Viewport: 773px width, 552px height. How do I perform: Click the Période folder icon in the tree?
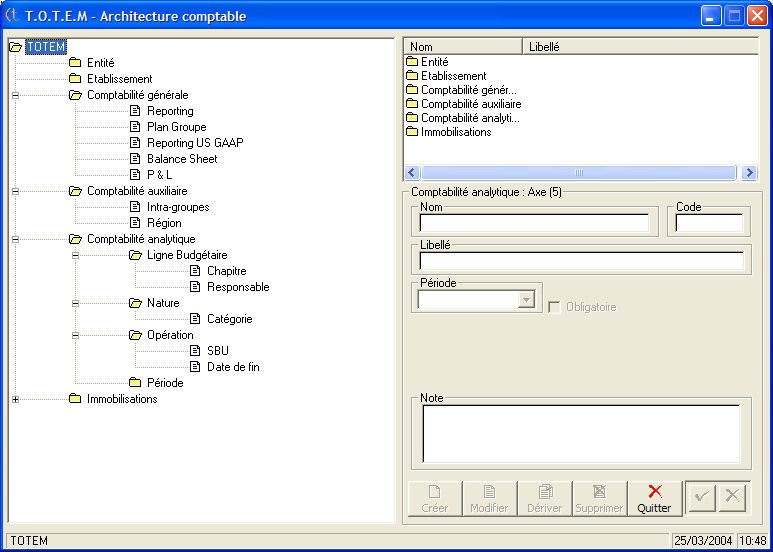tap(135, 383)
